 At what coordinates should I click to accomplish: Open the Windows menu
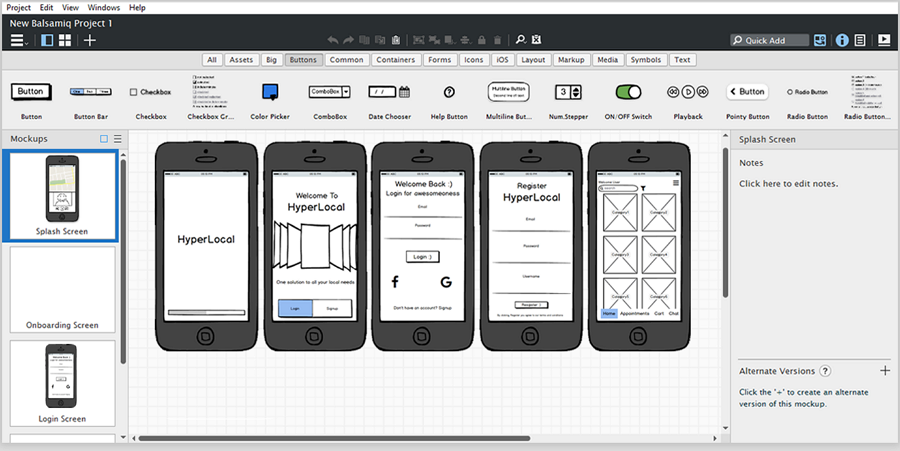click(104, 7)
